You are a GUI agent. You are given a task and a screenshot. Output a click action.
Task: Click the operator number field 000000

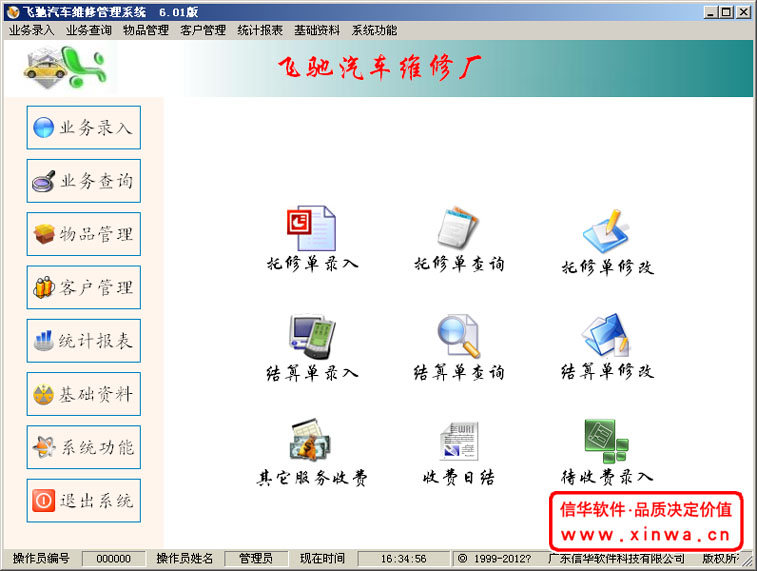(113, 558)
